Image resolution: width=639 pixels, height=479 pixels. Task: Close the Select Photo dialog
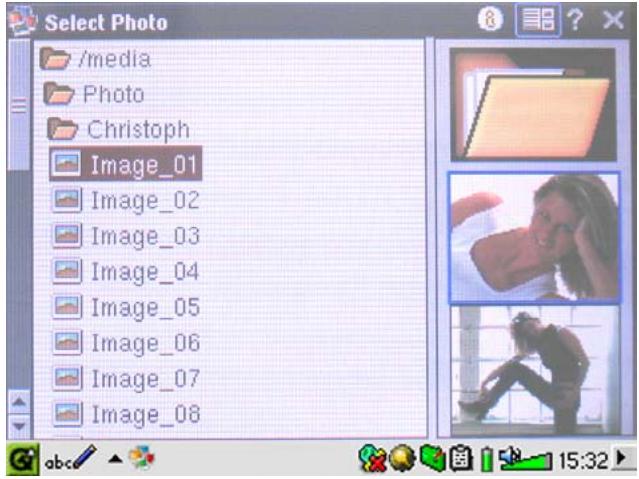[614, 20]
